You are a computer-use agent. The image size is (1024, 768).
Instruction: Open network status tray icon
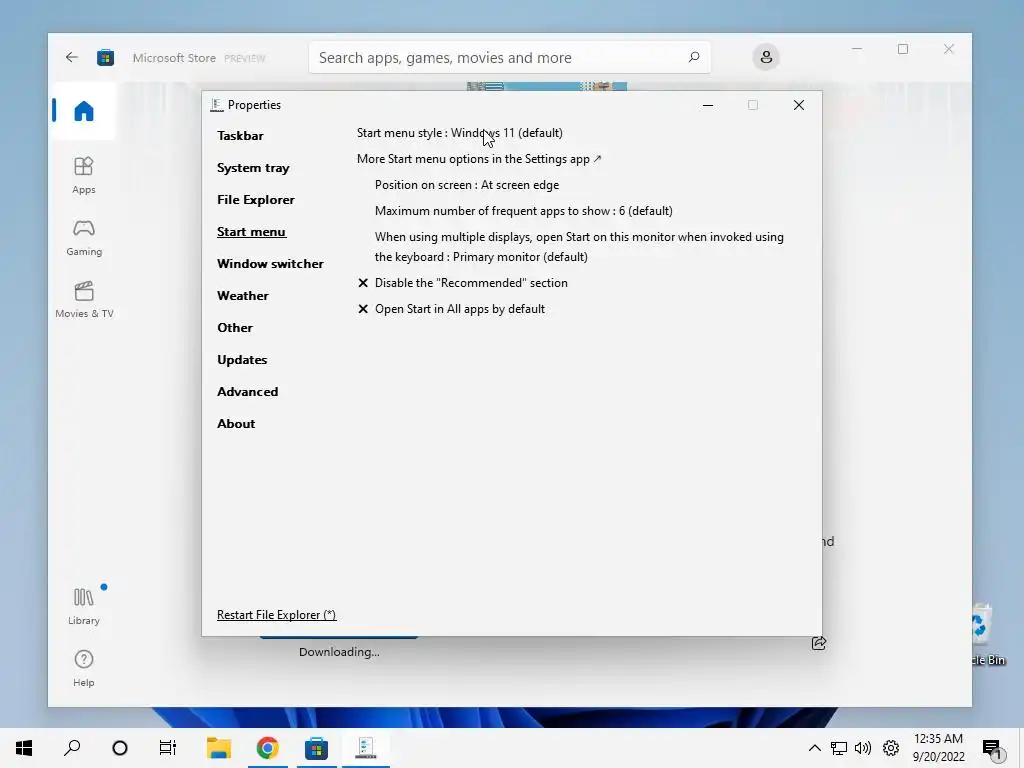point(839,748)
